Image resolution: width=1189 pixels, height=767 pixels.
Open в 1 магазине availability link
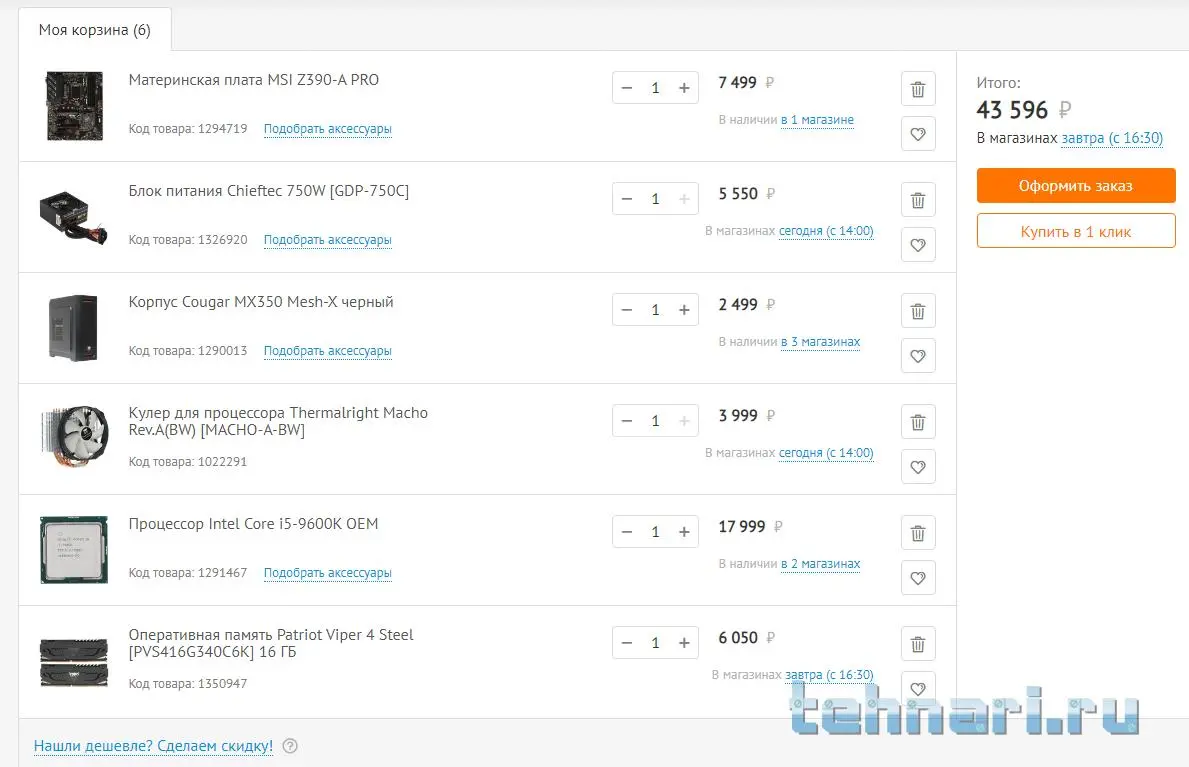(817, 120)
